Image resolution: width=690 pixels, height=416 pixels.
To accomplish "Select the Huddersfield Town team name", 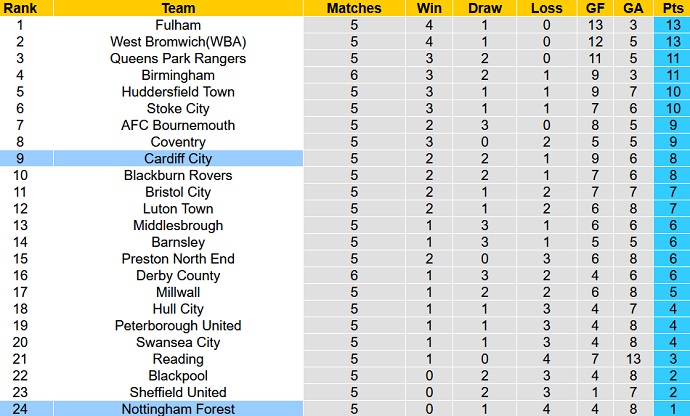I will pyautogui.click(x=178, y=92).
